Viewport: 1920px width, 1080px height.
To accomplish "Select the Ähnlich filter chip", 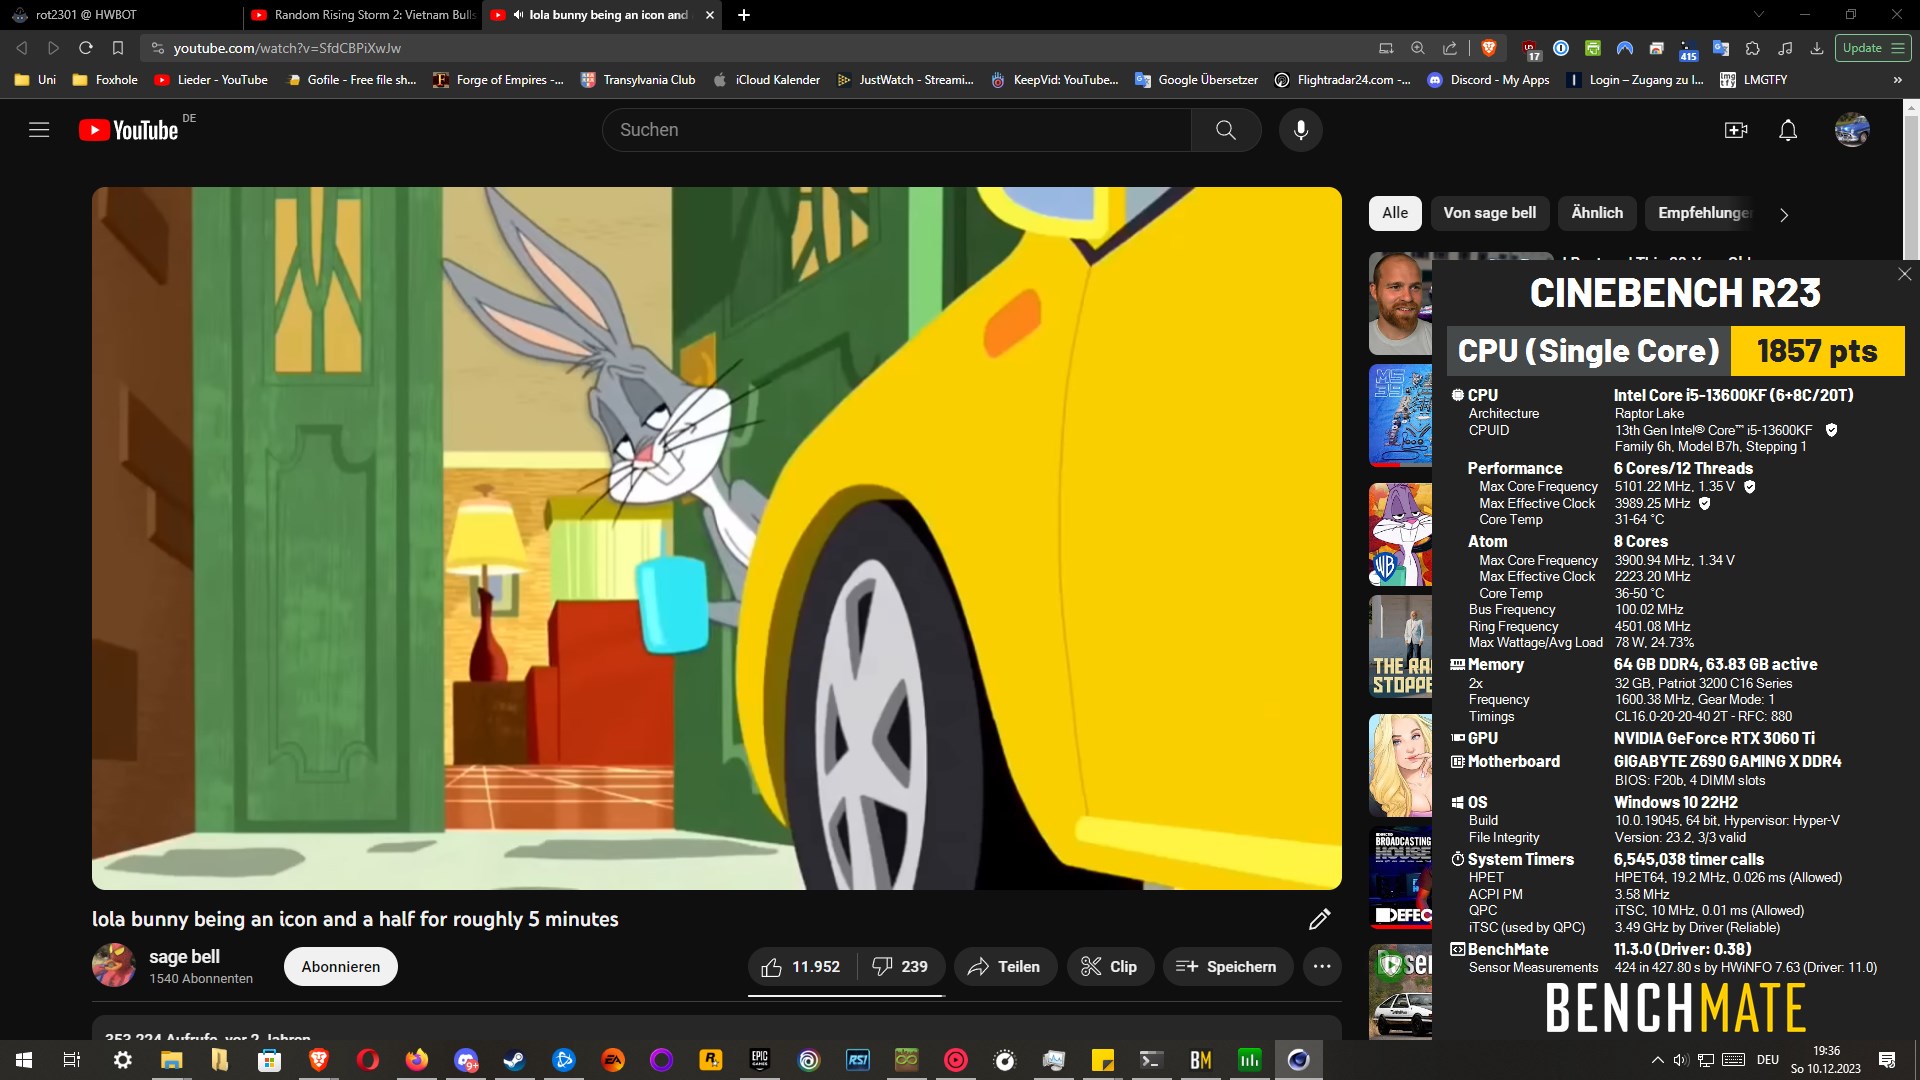I will tap(1597, 213).
